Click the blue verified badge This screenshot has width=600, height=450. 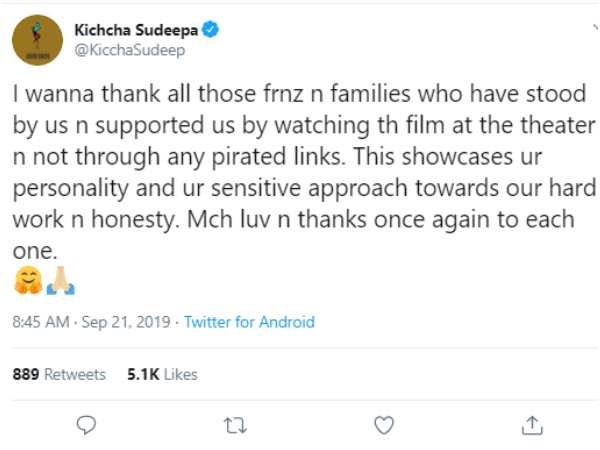click(210, 29)
